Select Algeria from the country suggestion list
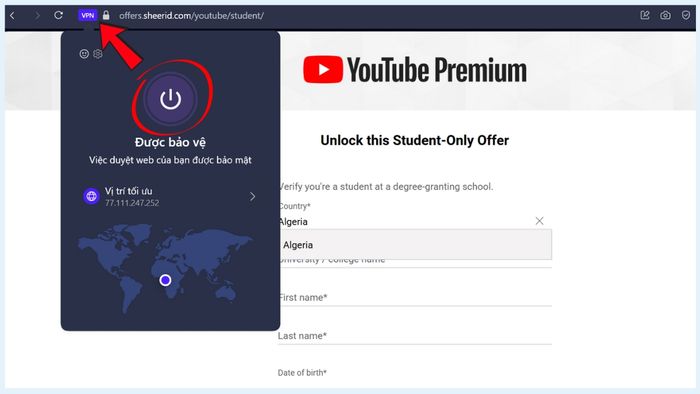The height and width of the screenshot is (394, 700). (415, 245)
